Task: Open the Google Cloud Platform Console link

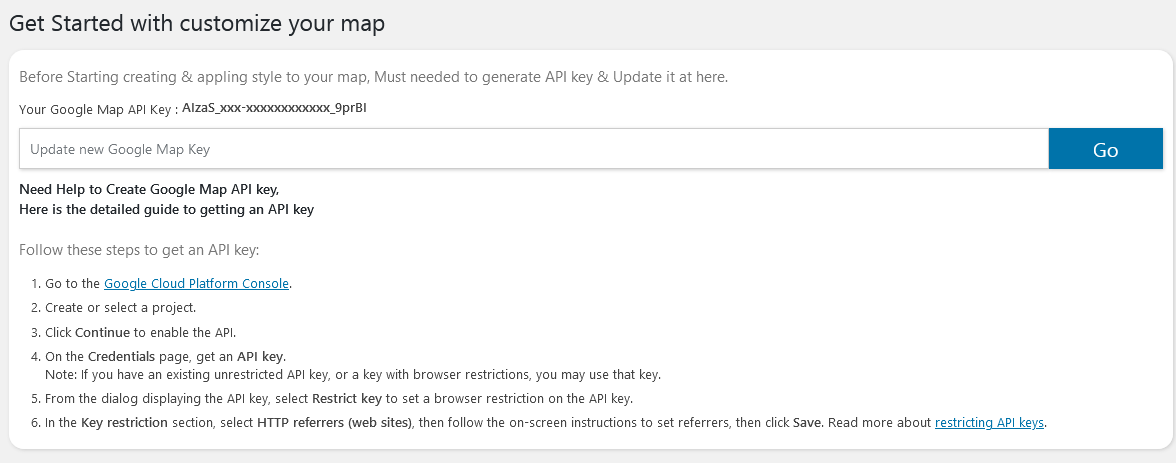Action: [196, 284]
